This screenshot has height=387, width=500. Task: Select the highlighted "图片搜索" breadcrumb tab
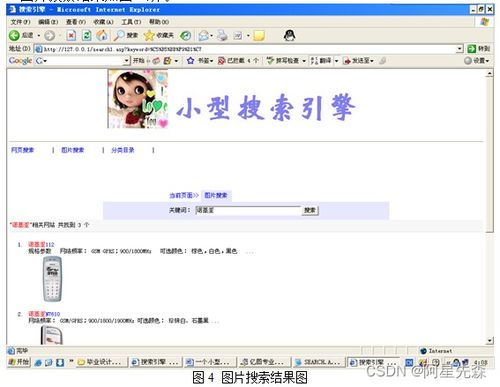tap(216, 195)
